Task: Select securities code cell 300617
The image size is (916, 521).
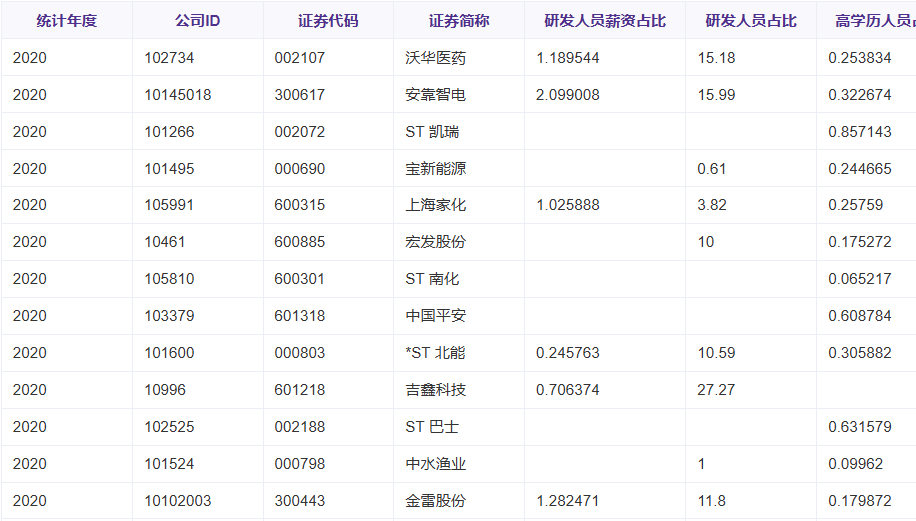Action: click(328, 95)
